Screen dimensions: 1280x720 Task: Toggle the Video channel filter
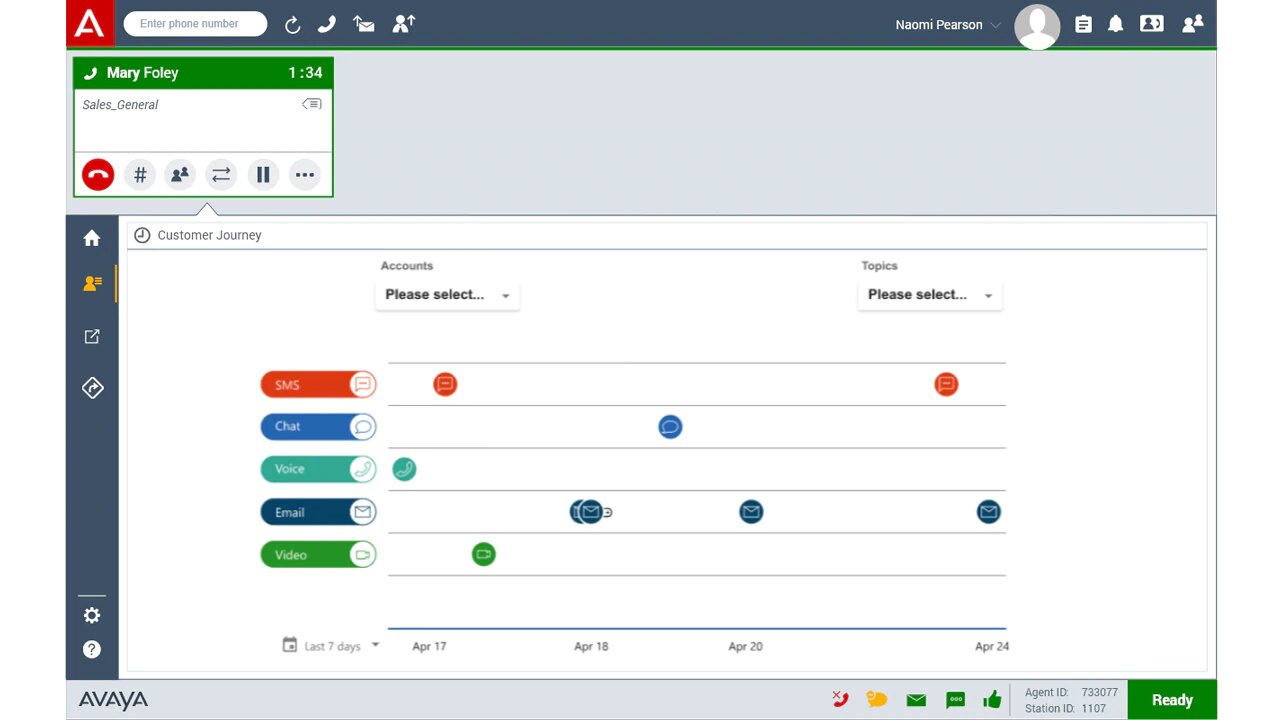318,554
